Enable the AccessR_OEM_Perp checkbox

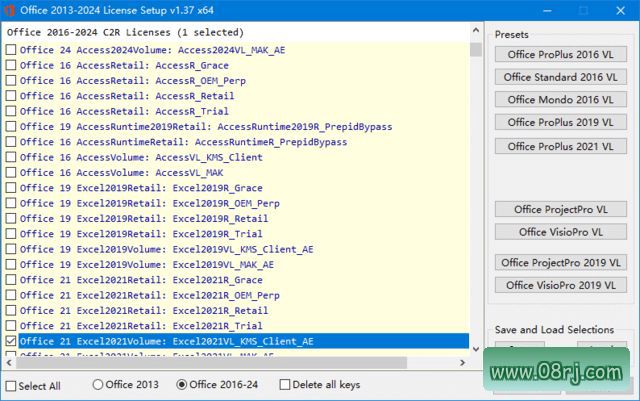[x=11, y=80]
